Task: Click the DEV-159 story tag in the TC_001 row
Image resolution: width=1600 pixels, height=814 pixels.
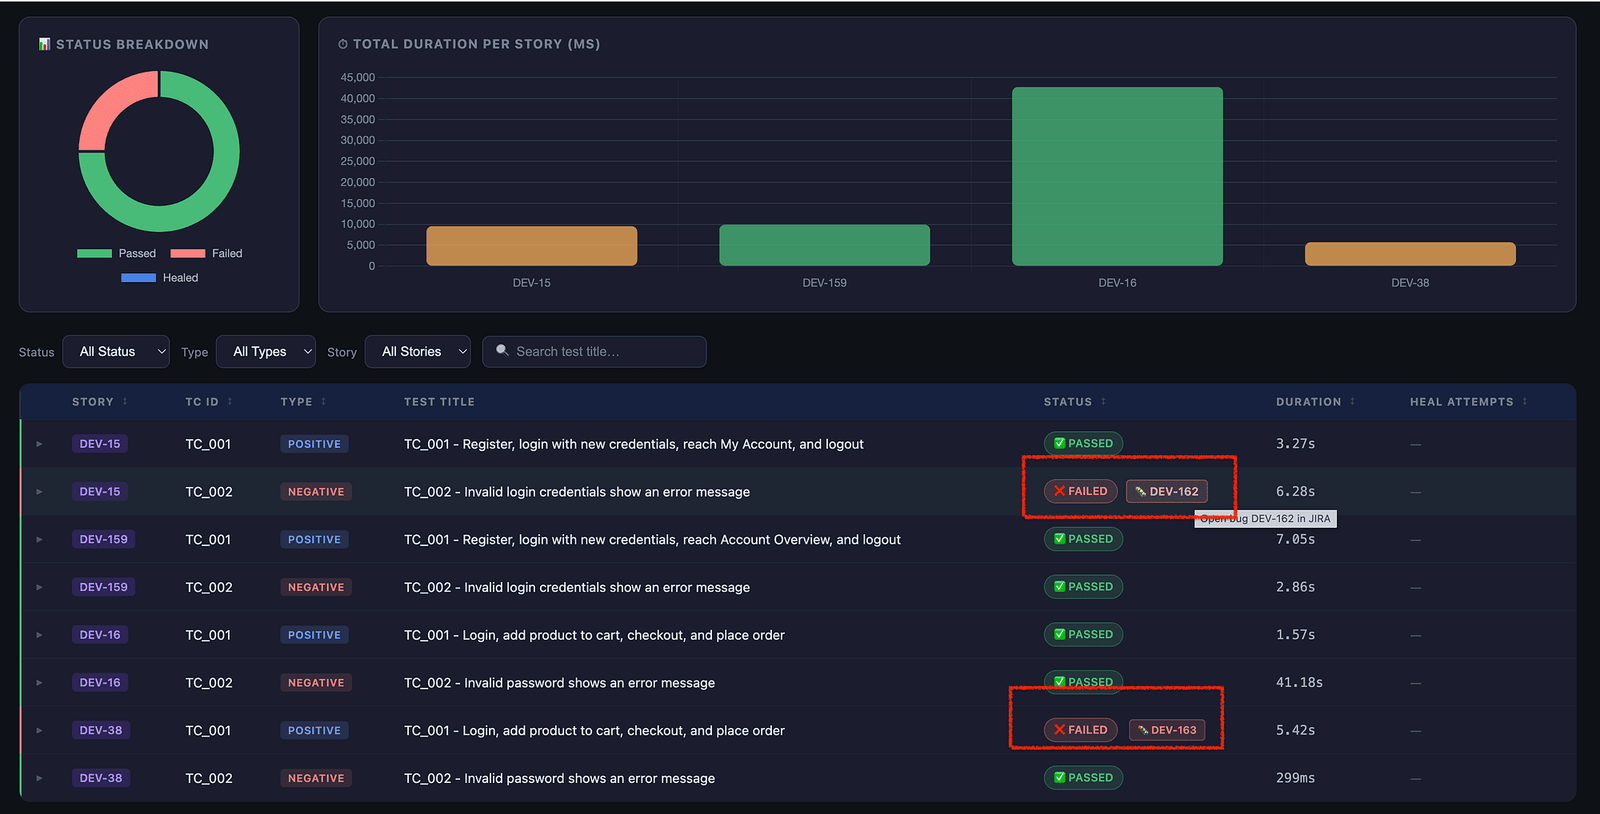Action: [x=104, y=539]
